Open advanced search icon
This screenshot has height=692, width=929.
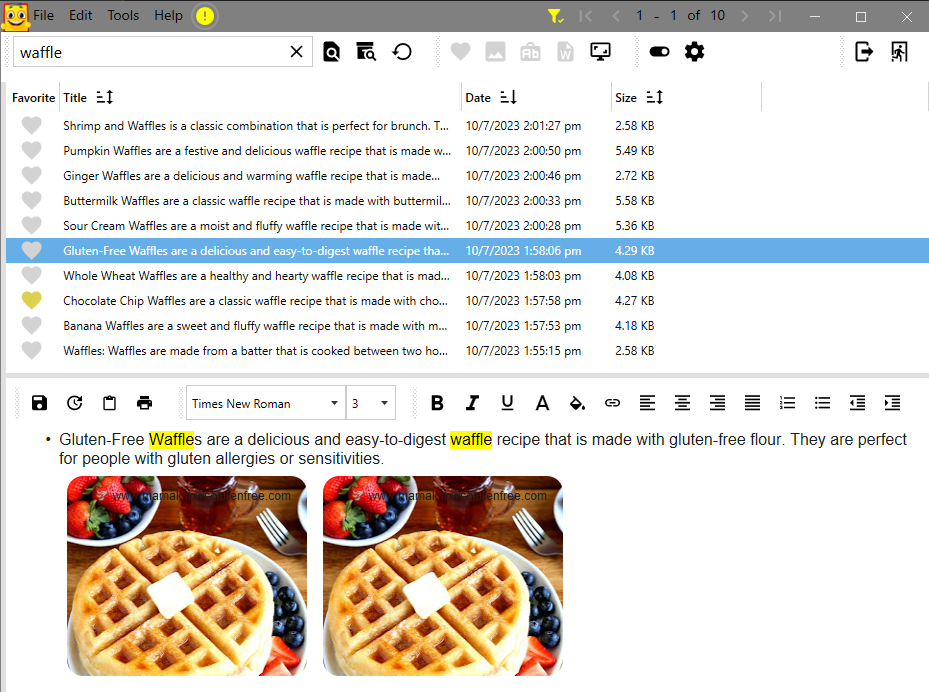366,52
